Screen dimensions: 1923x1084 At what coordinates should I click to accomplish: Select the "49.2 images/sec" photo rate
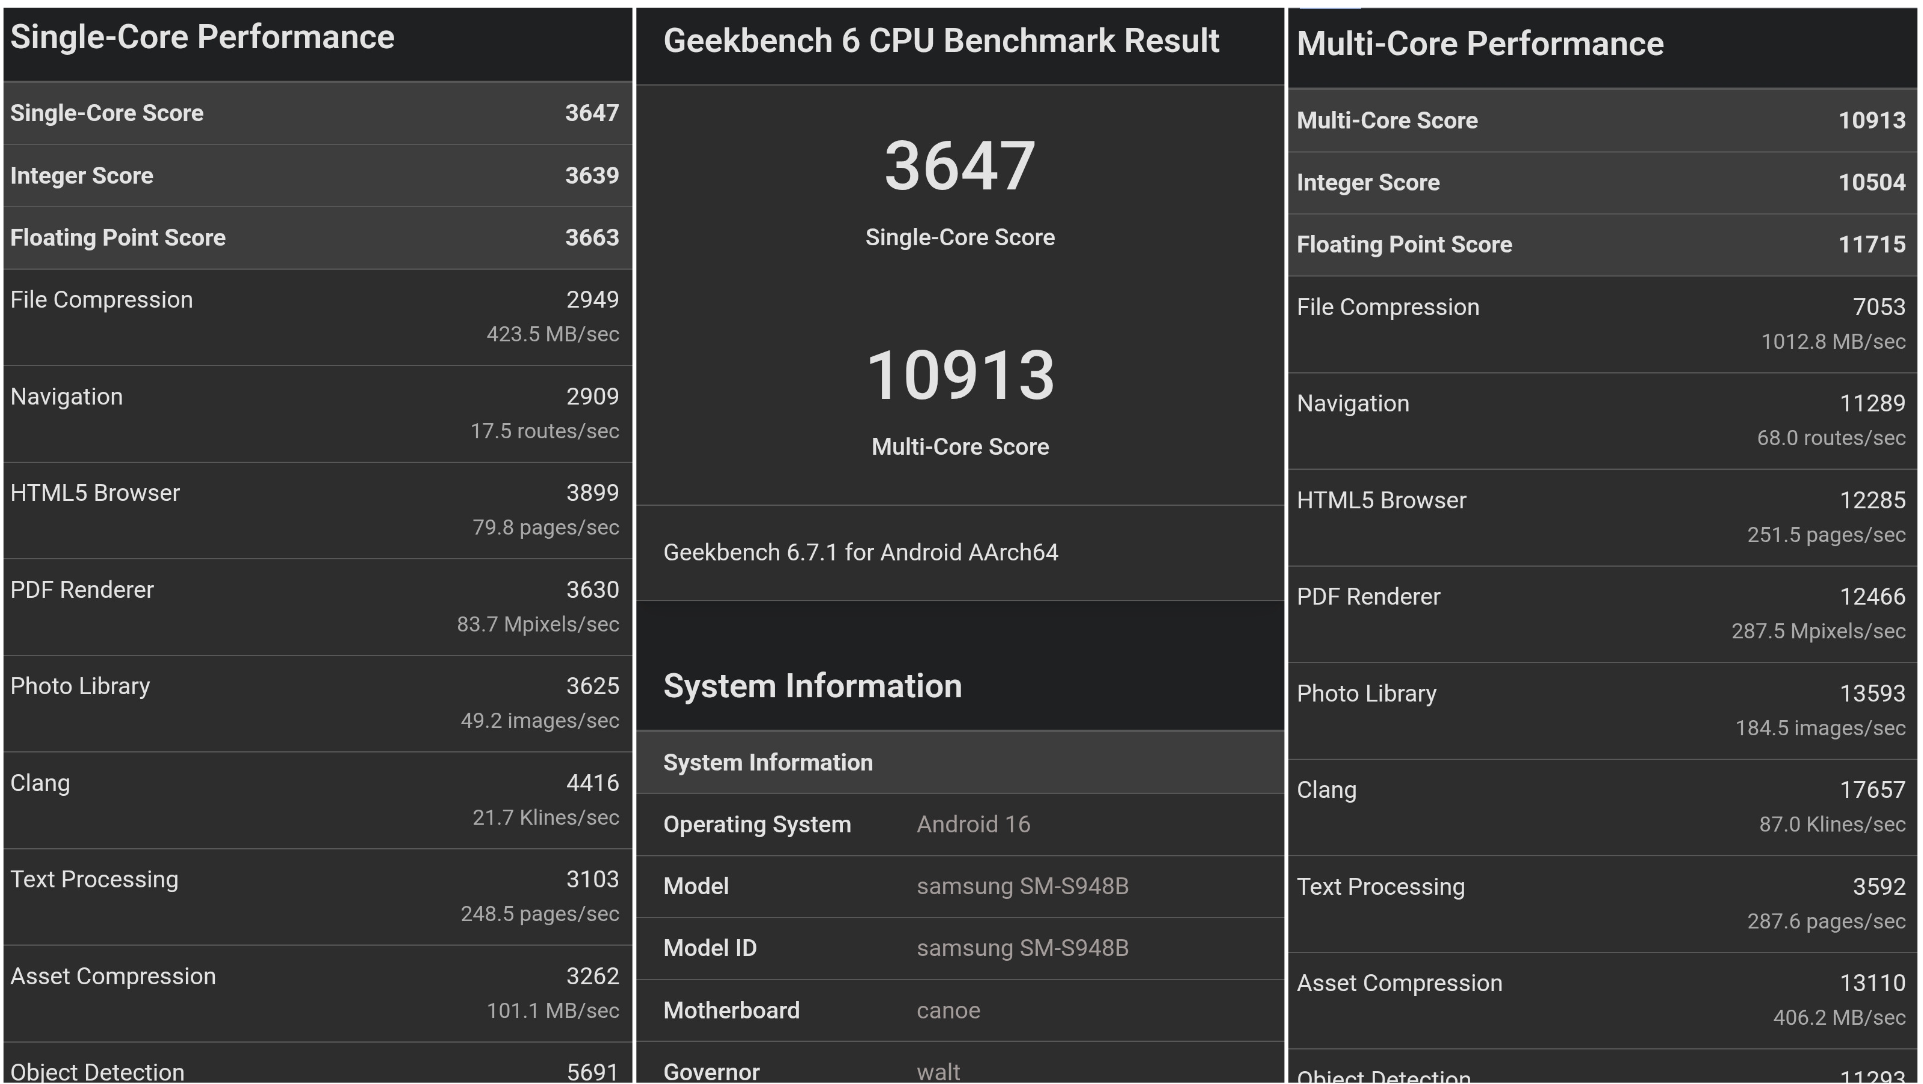point(540,721)
